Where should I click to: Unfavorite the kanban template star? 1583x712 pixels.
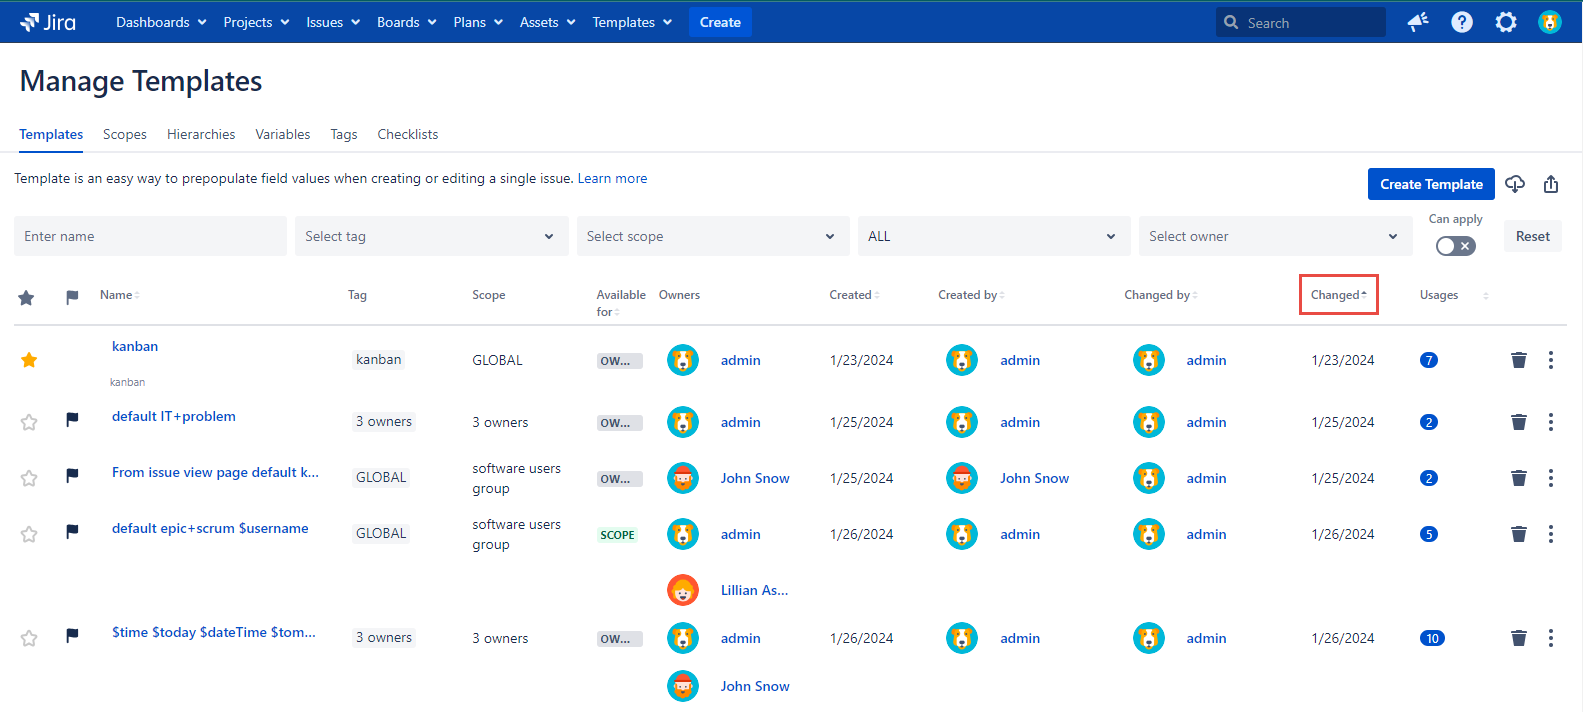29,360
